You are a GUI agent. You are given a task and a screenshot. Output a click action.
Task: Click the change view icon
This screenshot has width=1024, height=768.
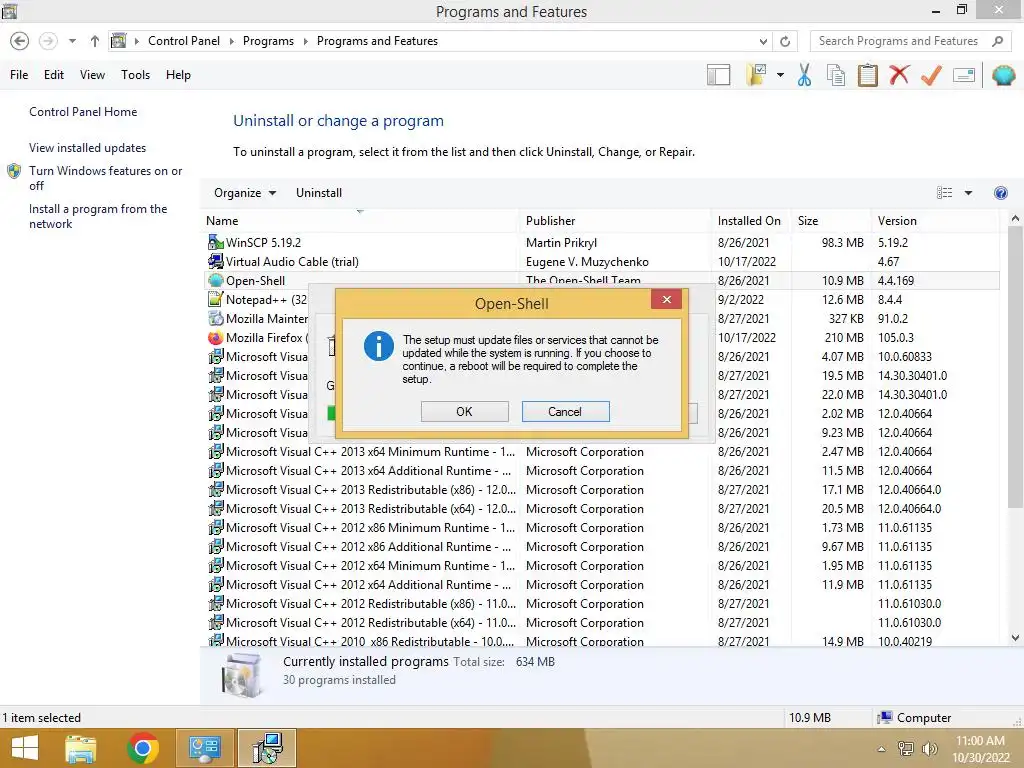click(944, 193)
